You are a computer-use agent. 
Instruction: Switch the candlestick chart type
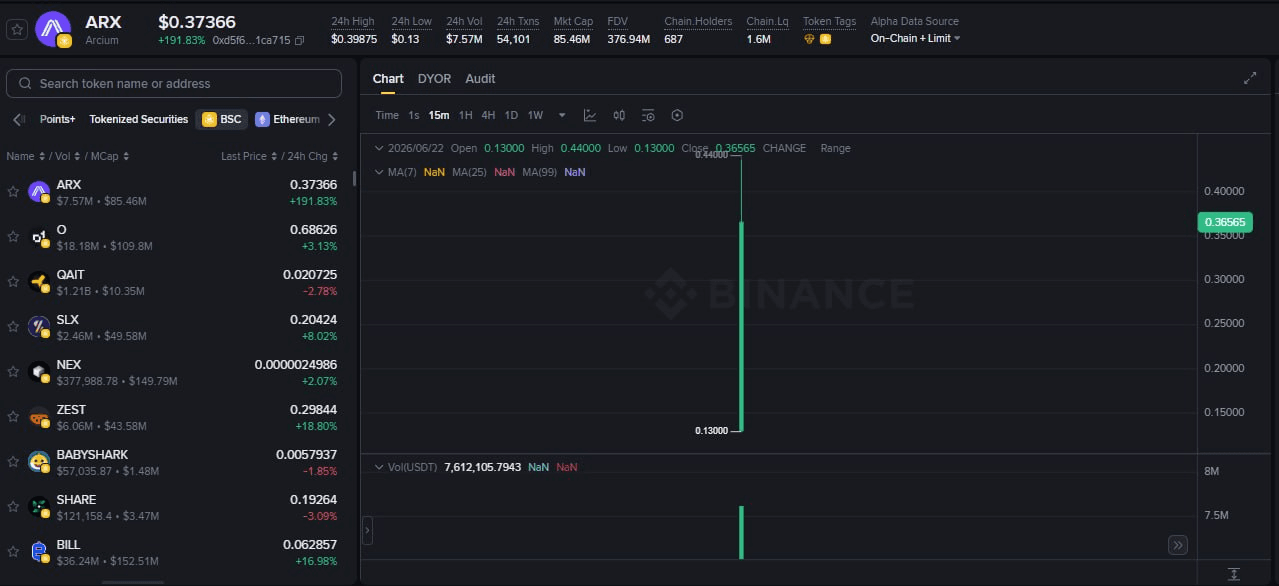tap(619, 115)
